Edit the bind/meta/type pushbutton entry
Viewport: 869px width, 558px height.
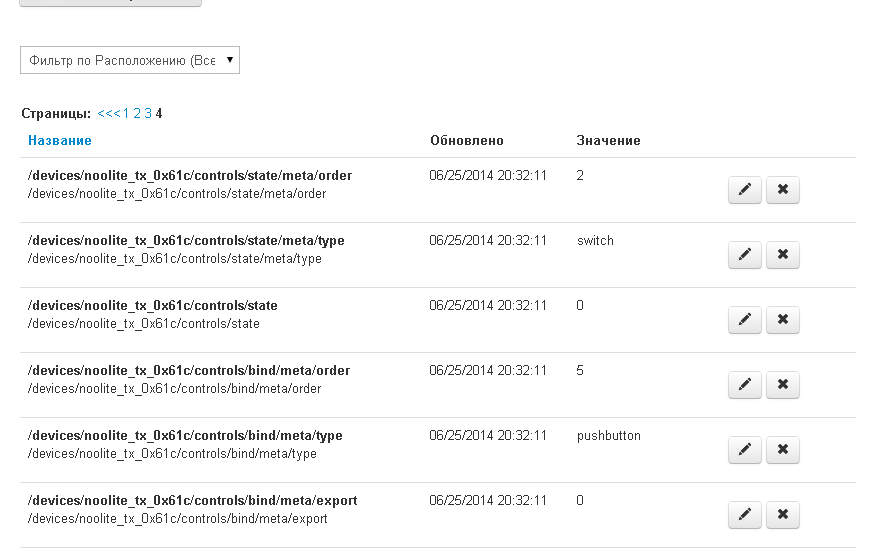(744, 450)
